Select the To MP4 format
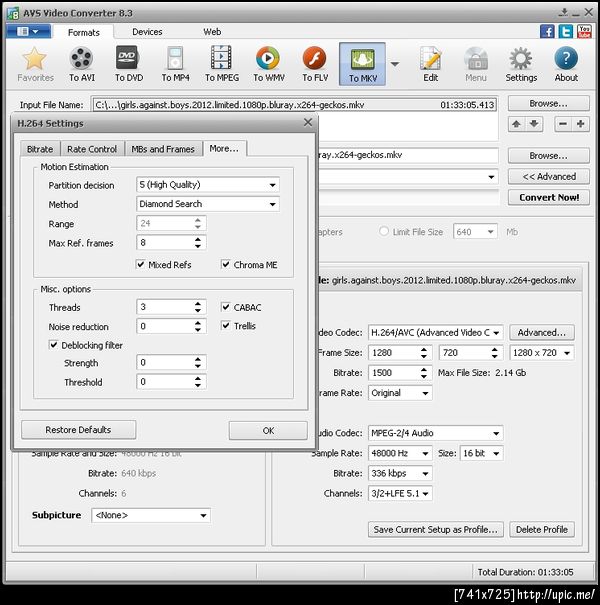 click(175, 64)
